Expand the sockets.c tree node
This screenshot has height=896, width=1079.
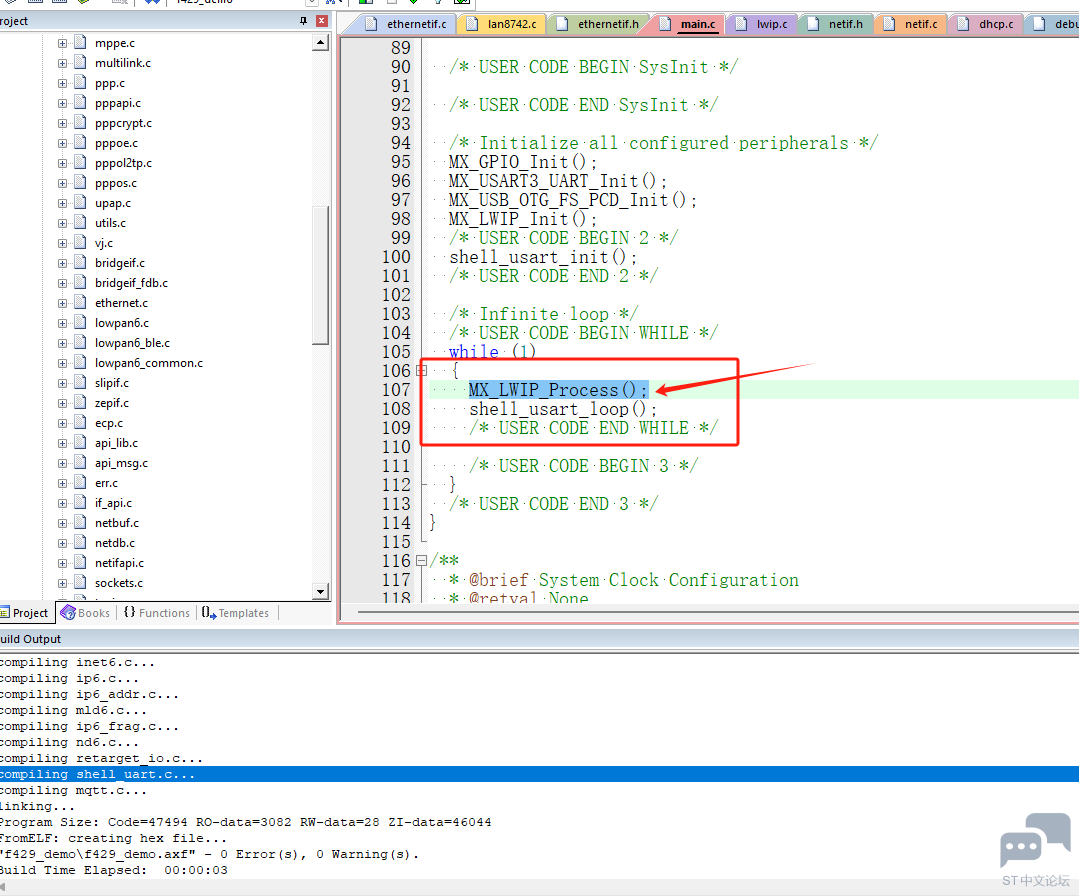63,583
